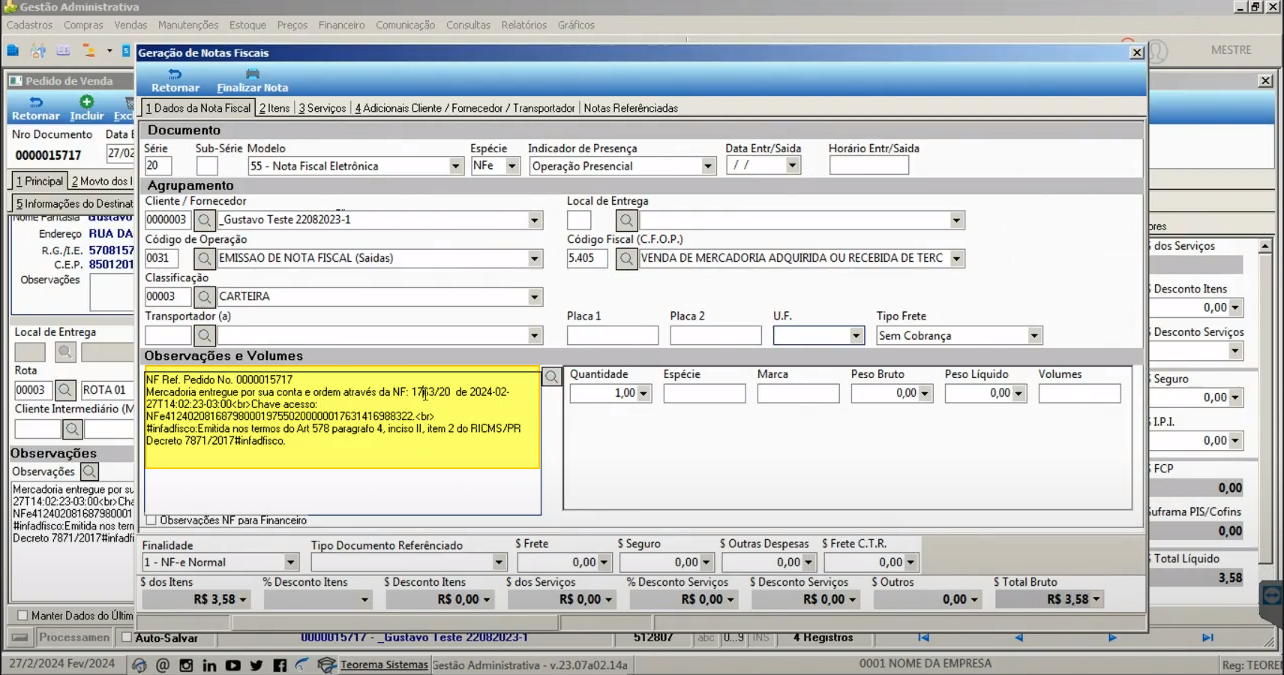Expand the Modelo dropdown
Image resolution: width=1284 pixels, height=675 pixels.
tap(456, 166)
